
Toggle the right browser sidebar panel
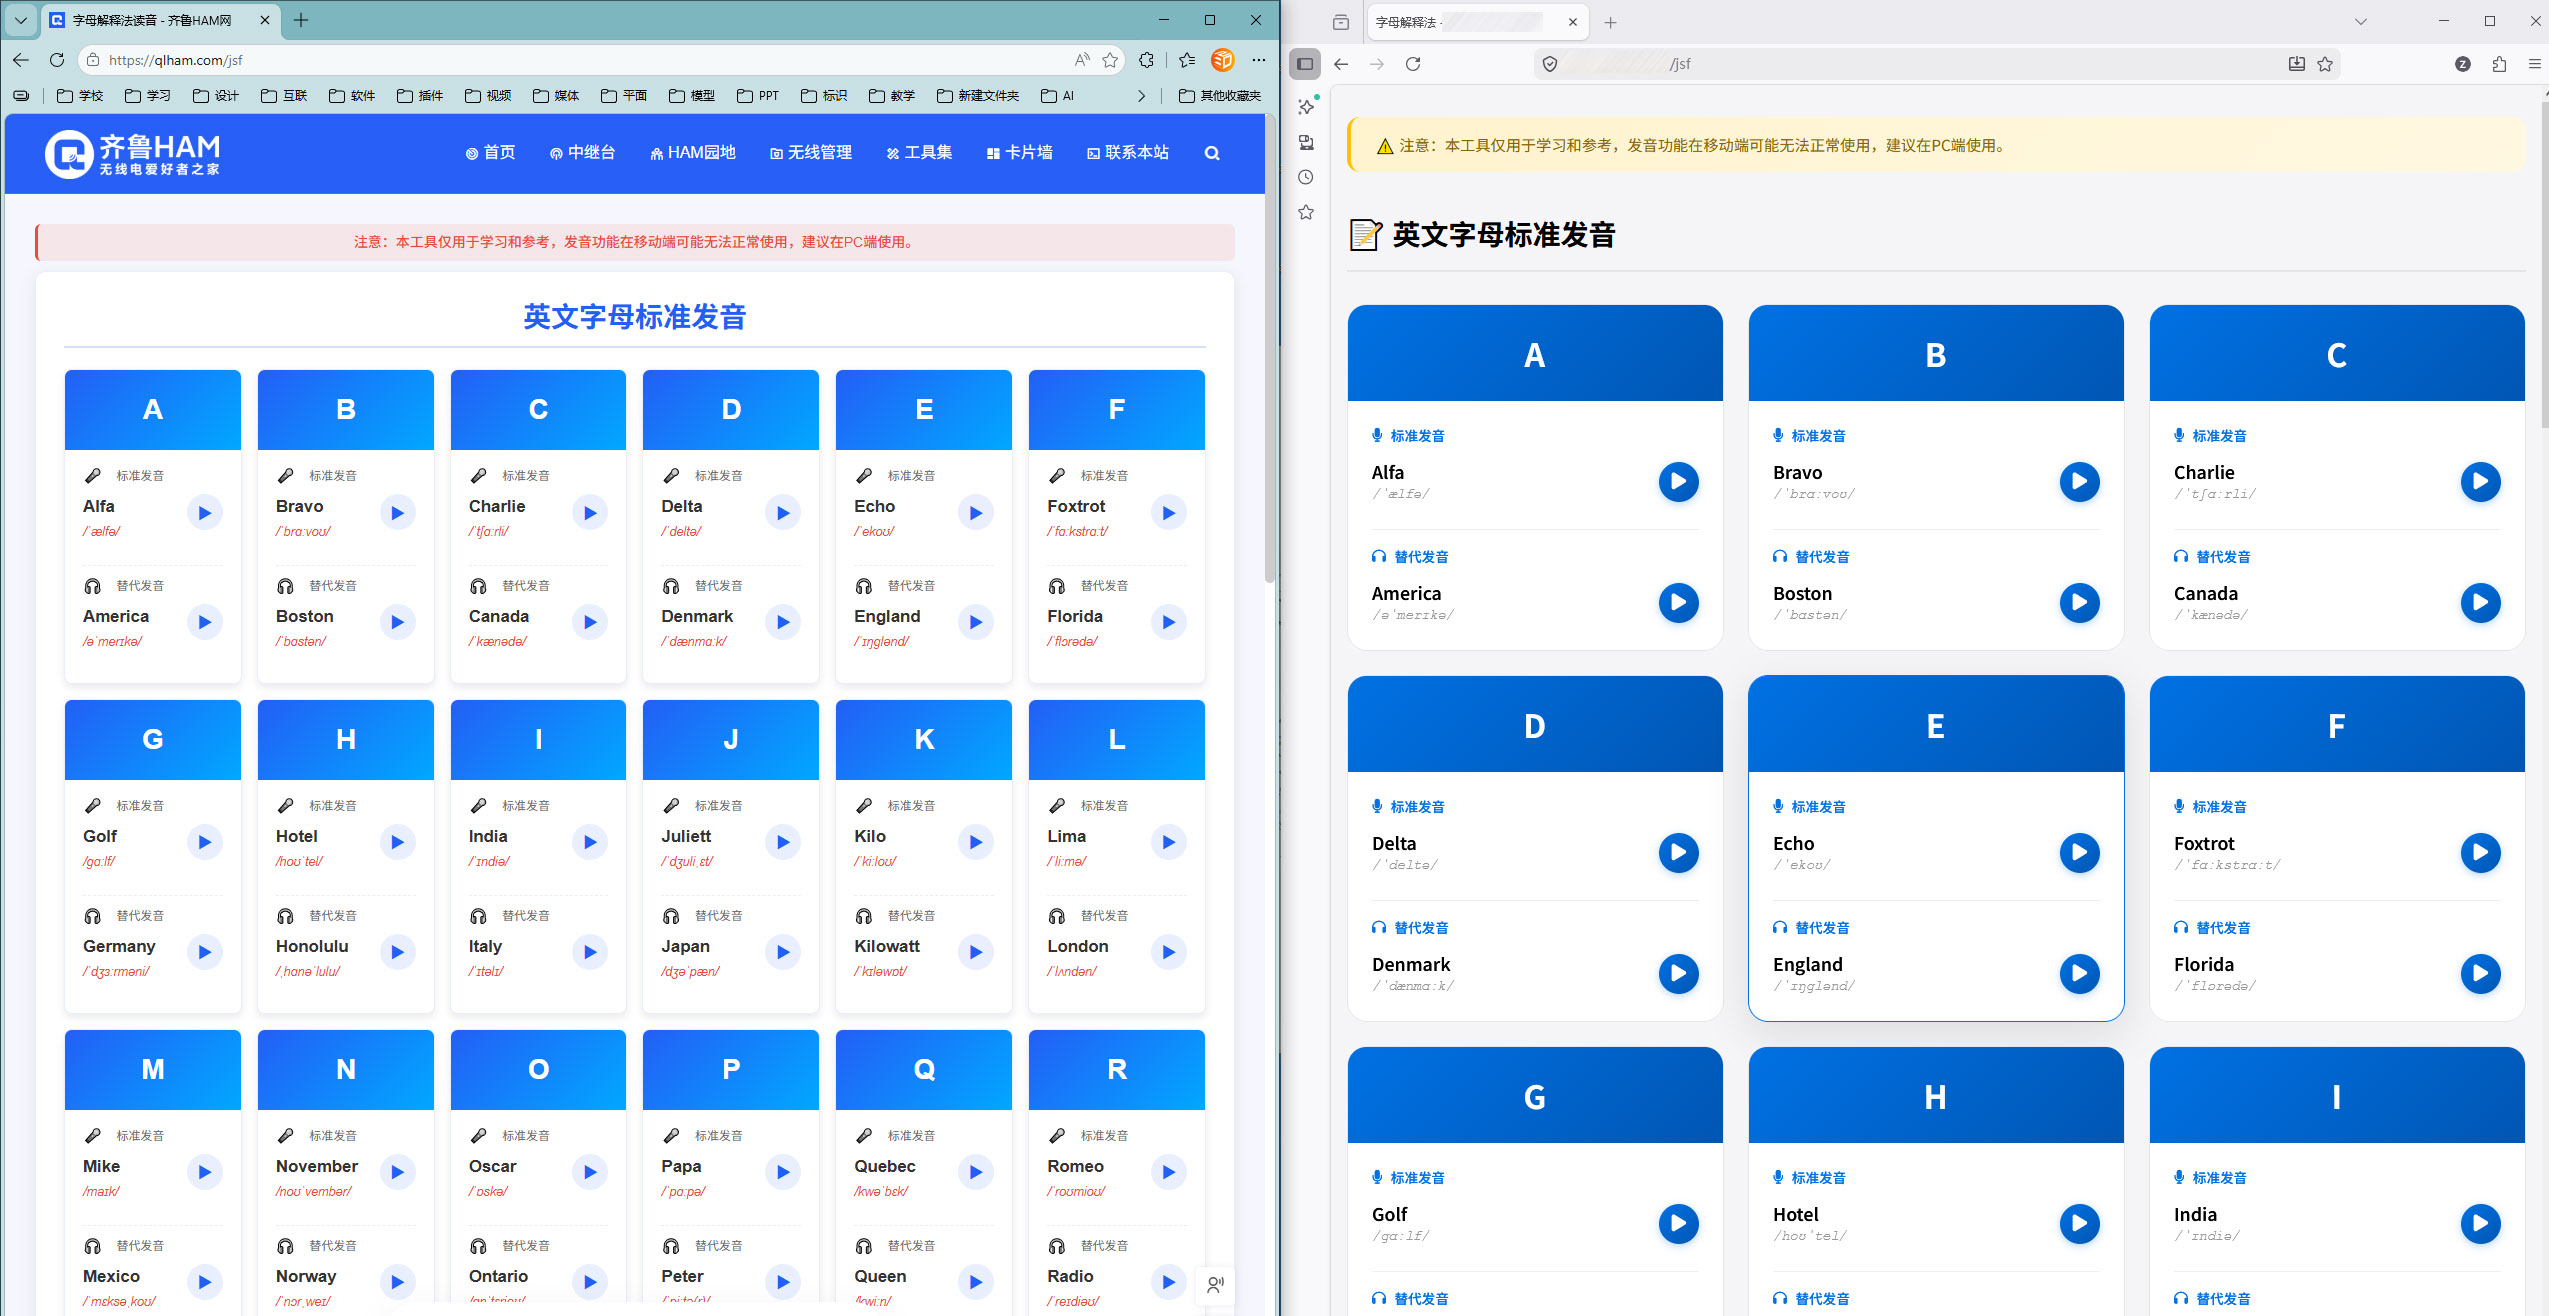coord(1305,64)
